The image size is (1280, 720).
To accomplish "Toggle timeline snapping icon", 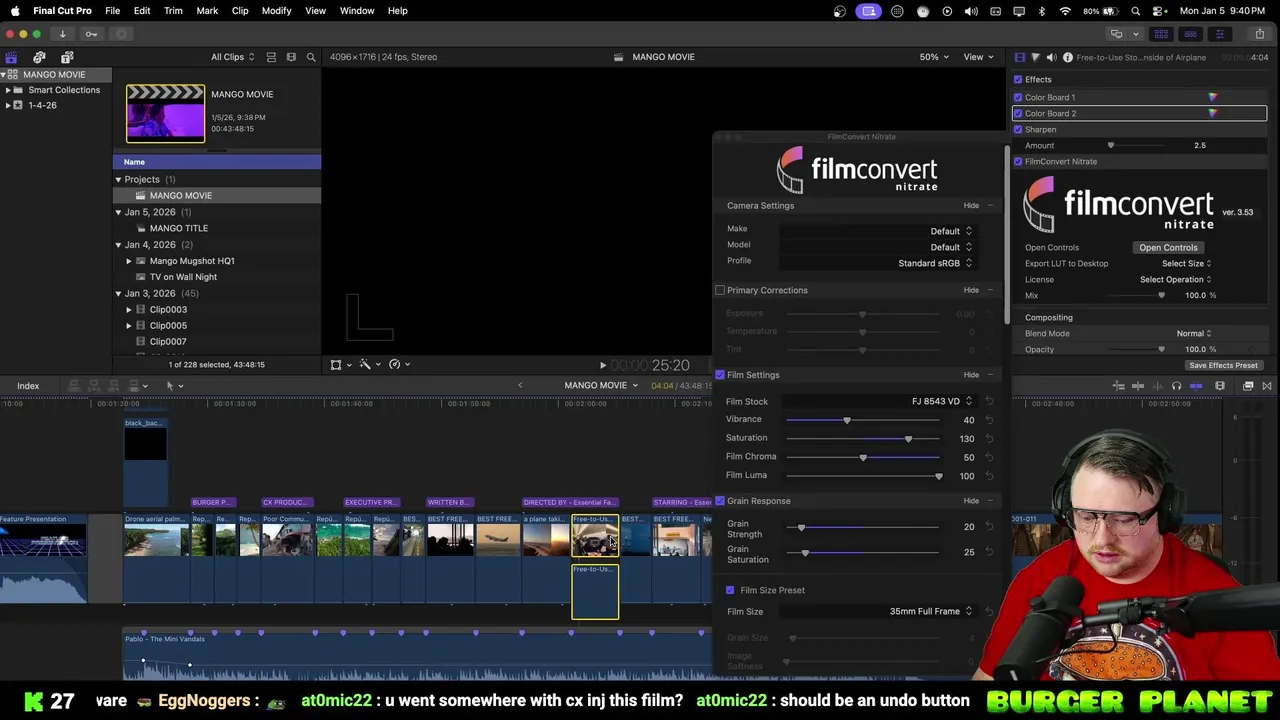I will point(1196,386).
